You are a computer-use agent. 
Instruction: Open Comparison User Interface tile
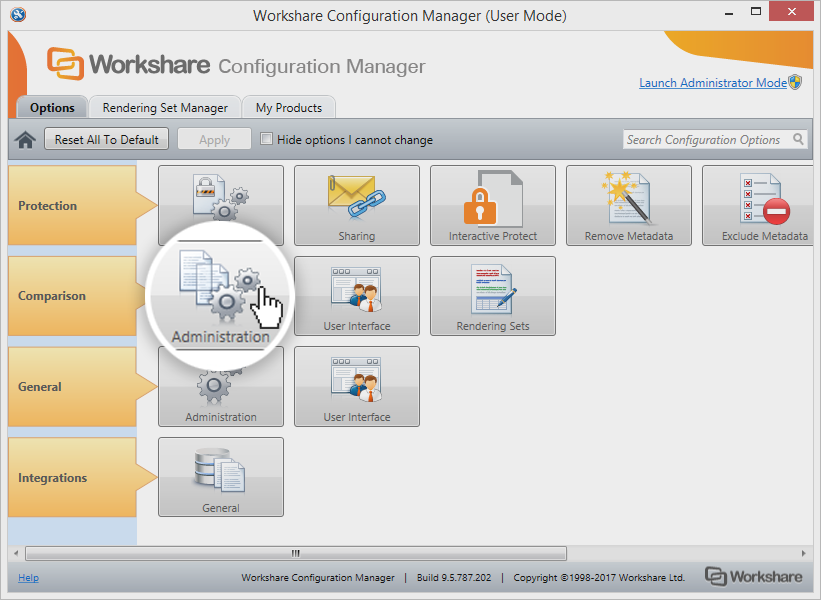click(357, 296)
